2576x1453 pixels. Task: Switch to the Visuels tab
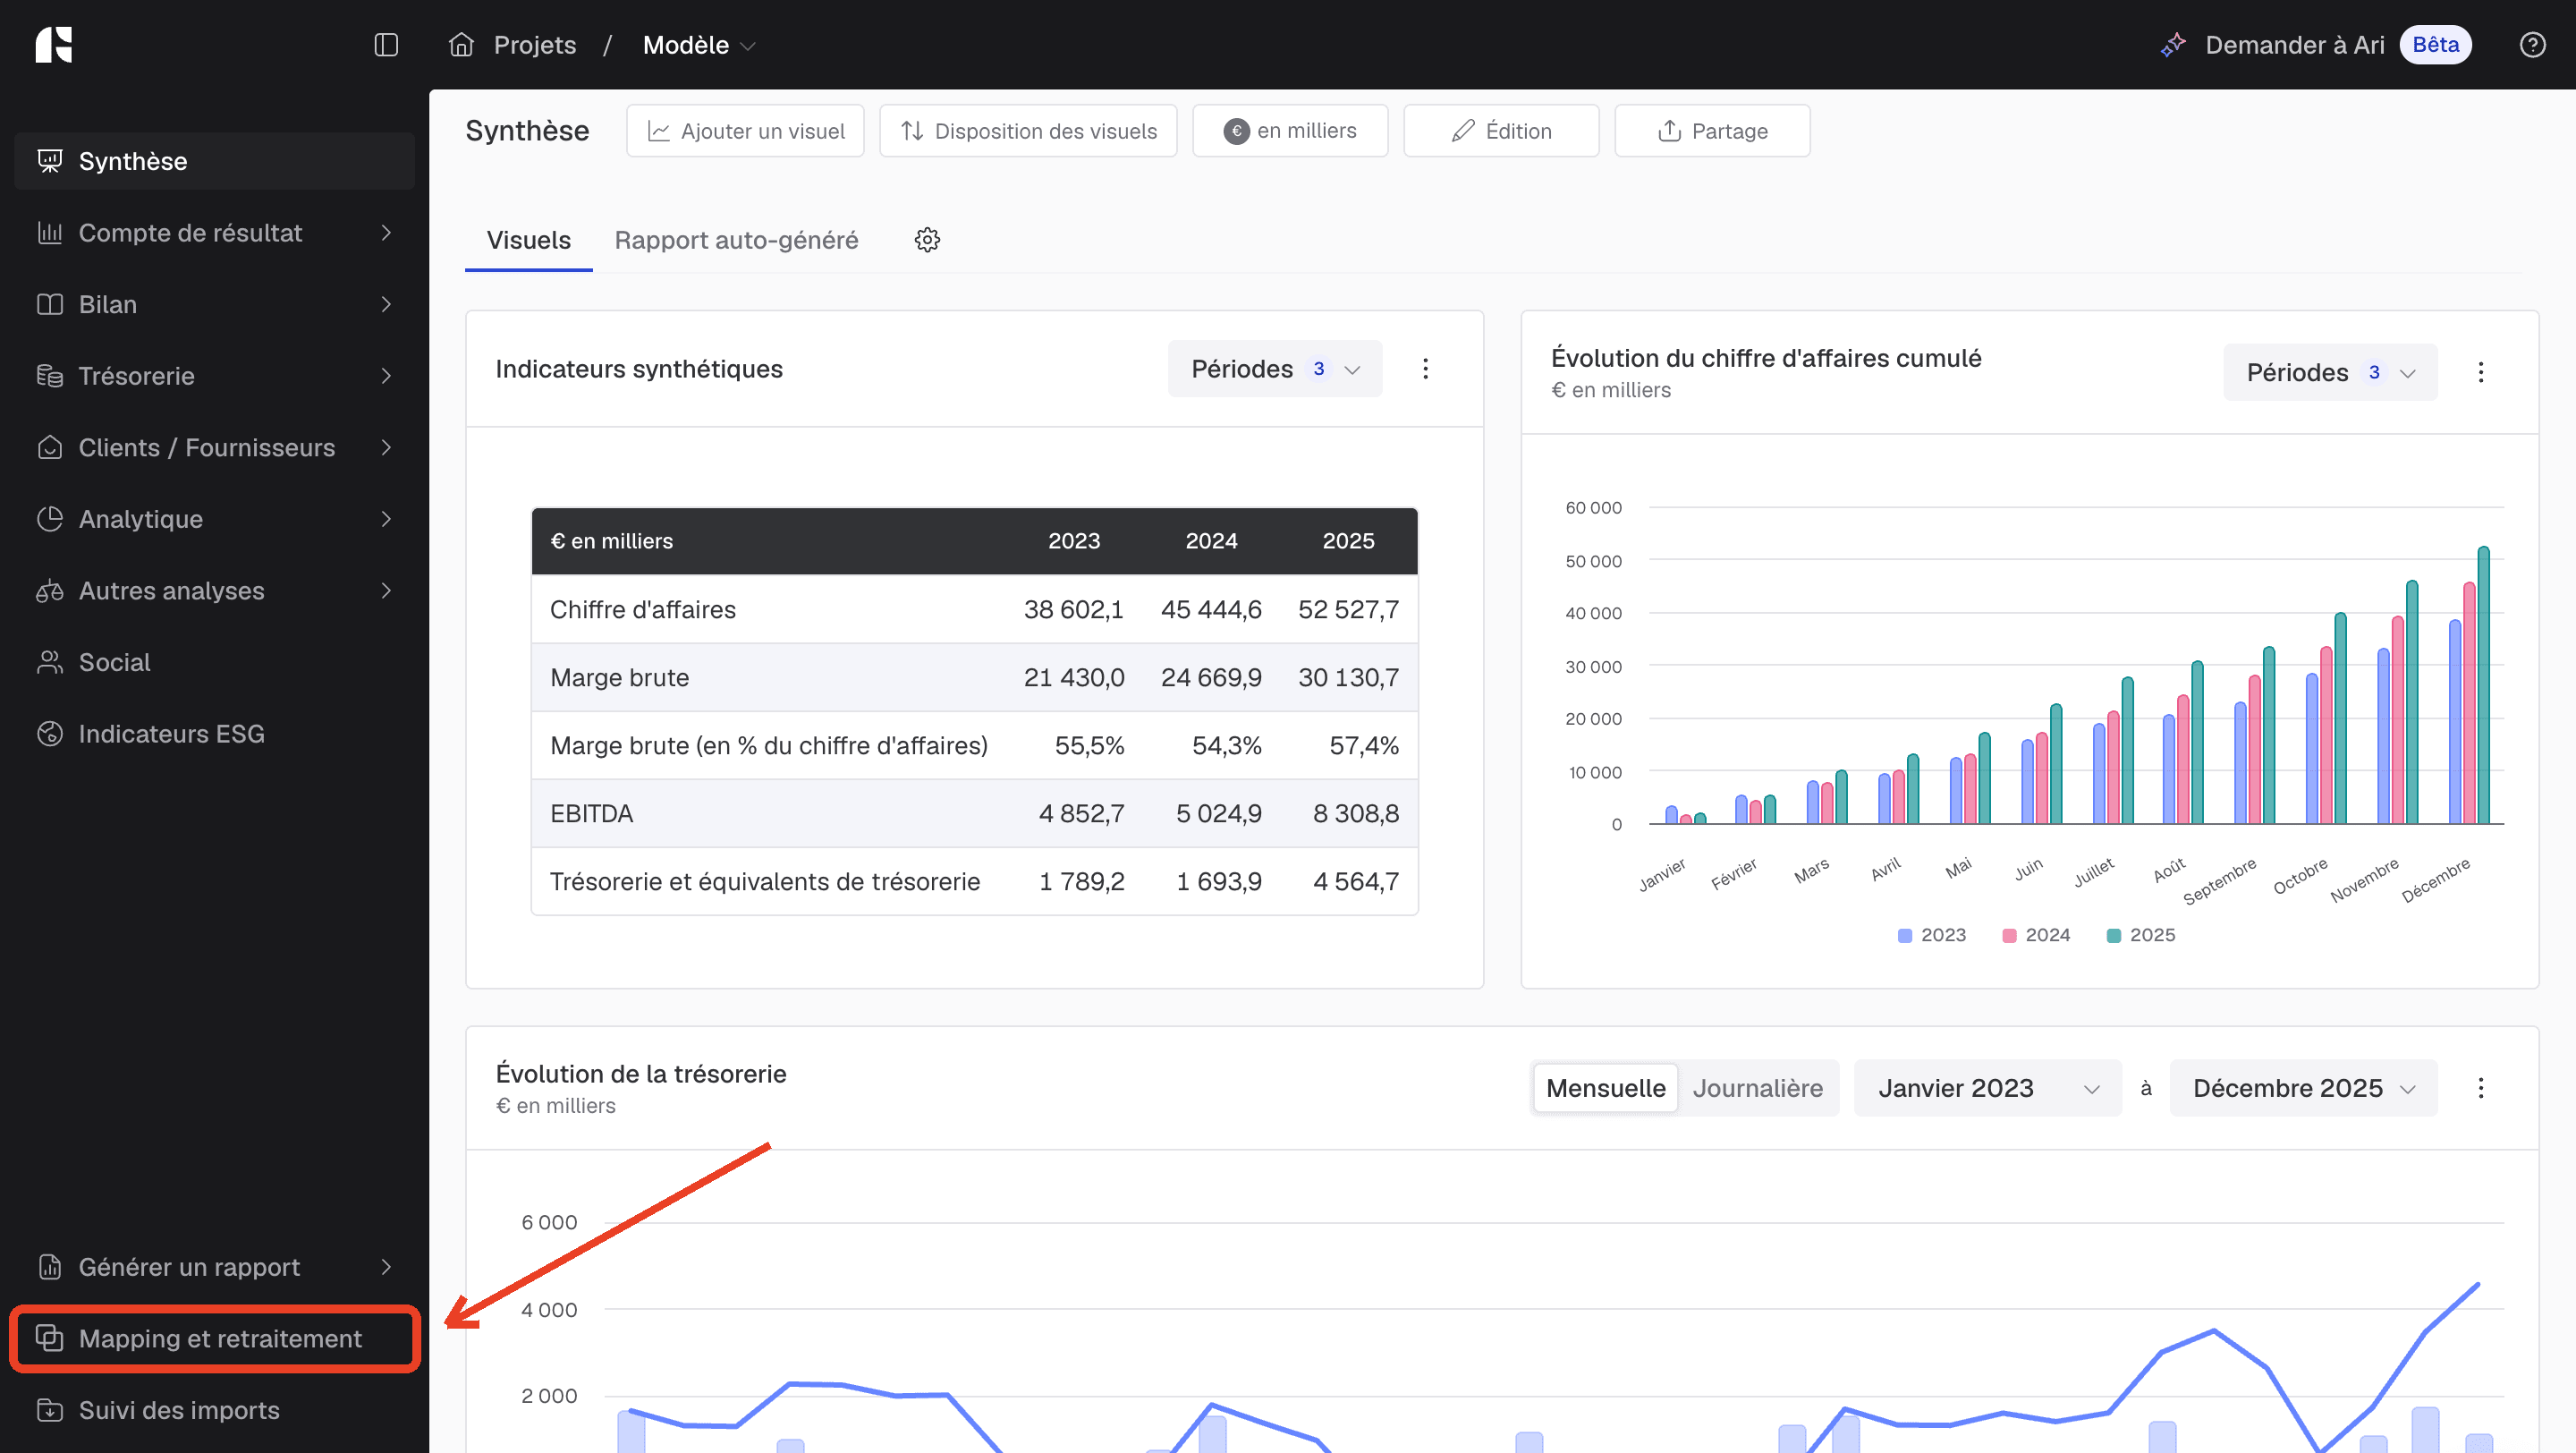coord(528,240)
